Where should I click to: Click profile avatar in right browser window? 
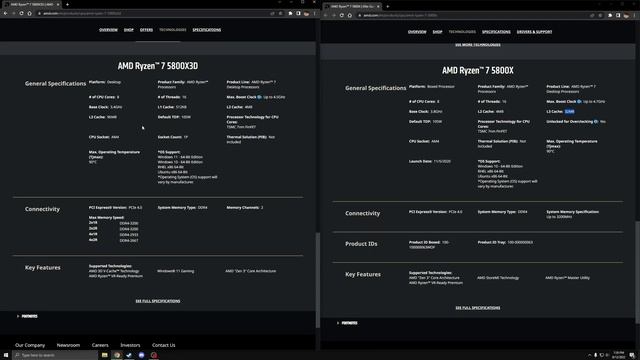click(627, 15)
